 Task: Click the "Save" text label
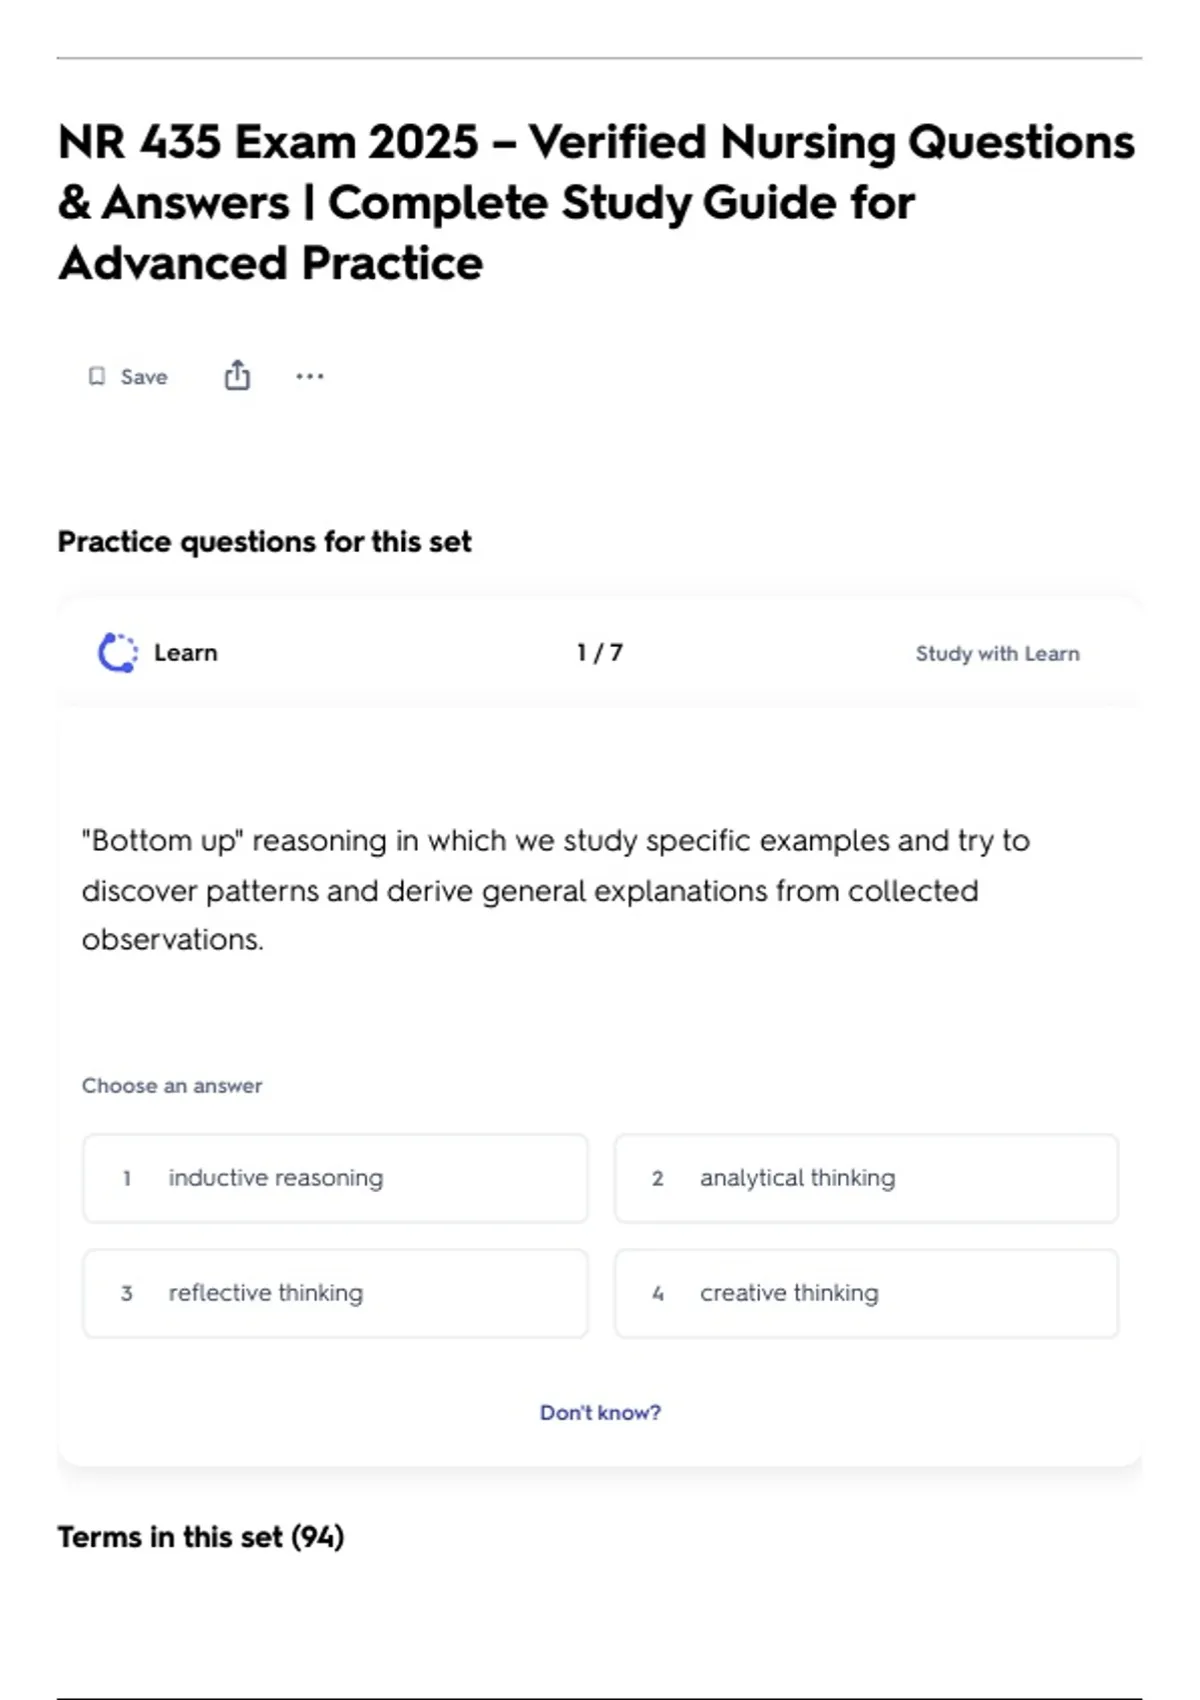coord(144,377)
